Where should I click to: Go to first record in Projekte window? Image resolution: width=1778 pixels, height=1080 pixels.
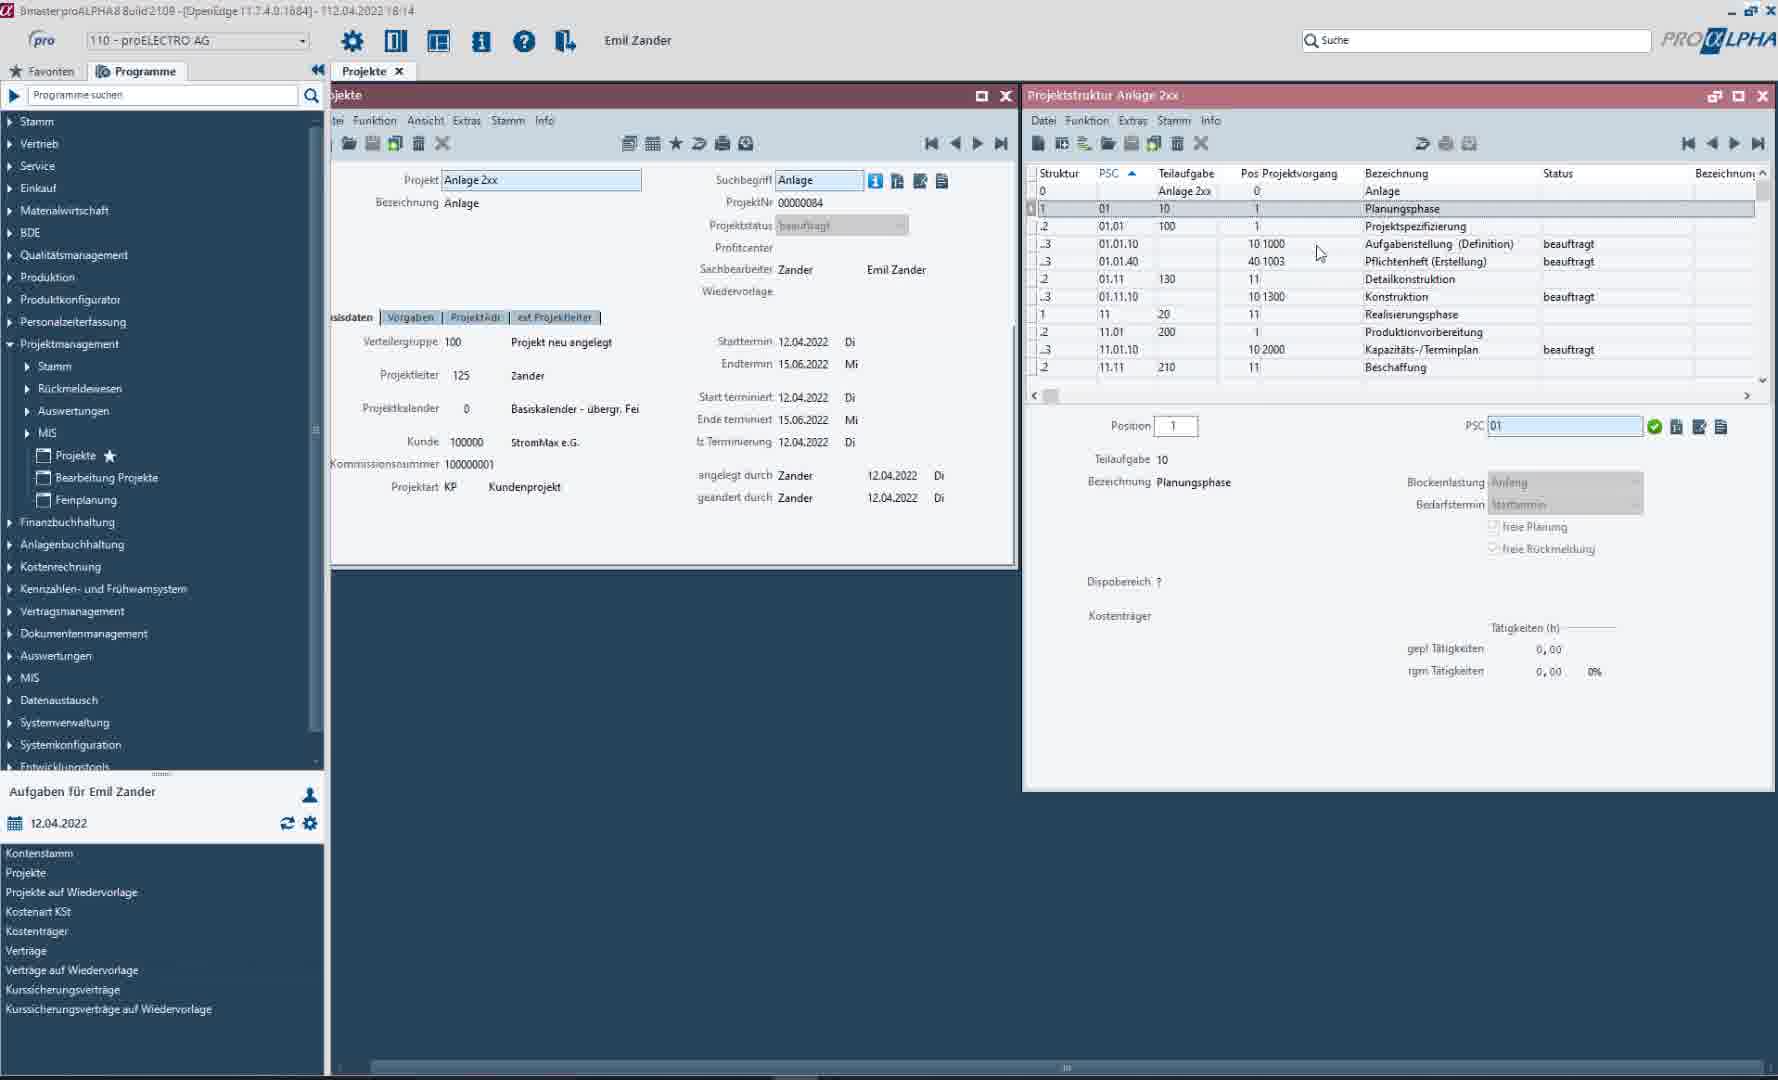point(932,144)
